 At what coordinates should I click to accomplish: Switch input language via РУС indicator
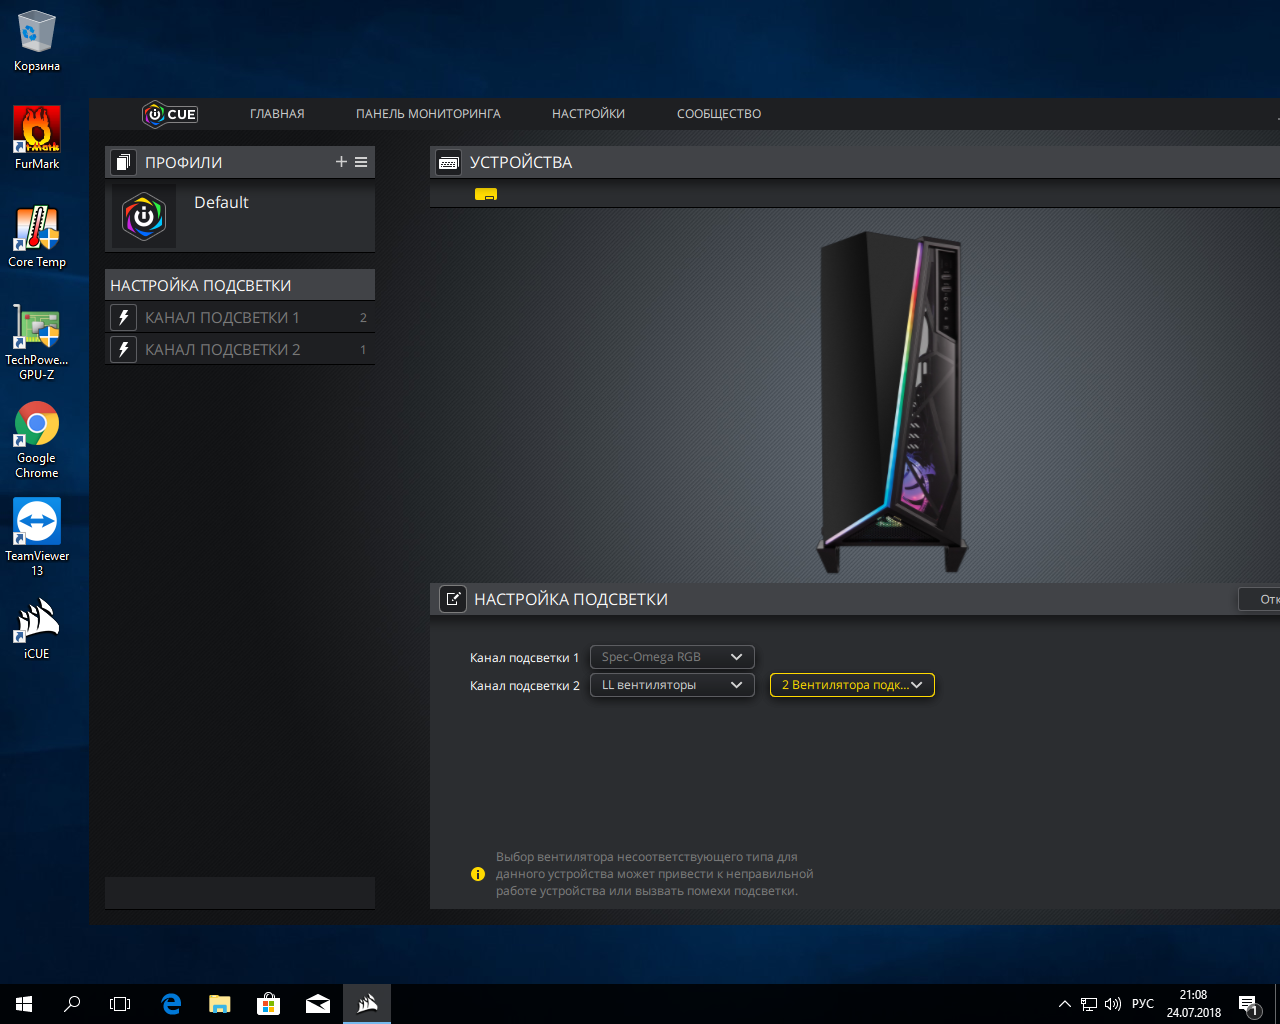pyautogui.click(x=1143, y=1004)
